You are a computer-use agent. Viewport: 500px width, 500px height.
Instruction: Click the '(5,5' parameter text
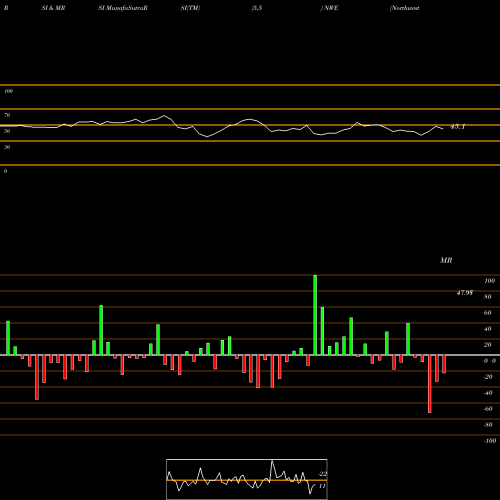(x=257, y=8)
